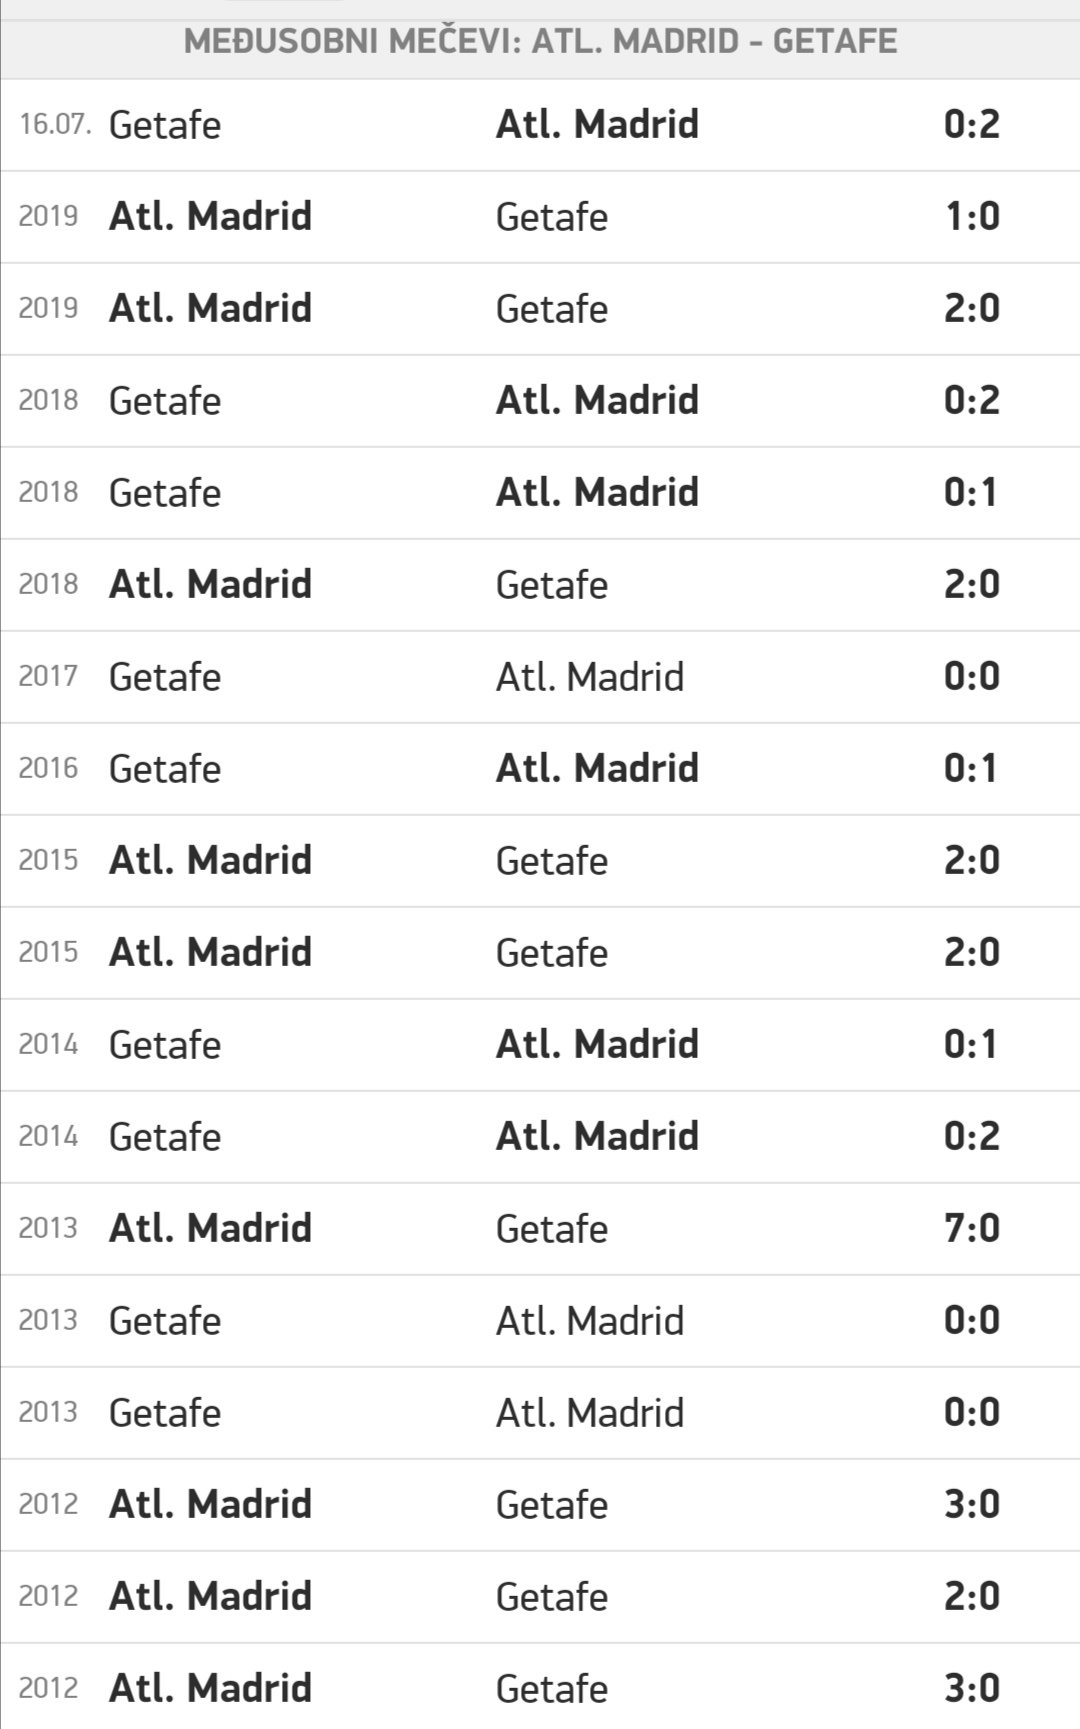The height and width of the screenshot is (1729, 1080).
Task: Click the 2016 year label
Action: 48,769
